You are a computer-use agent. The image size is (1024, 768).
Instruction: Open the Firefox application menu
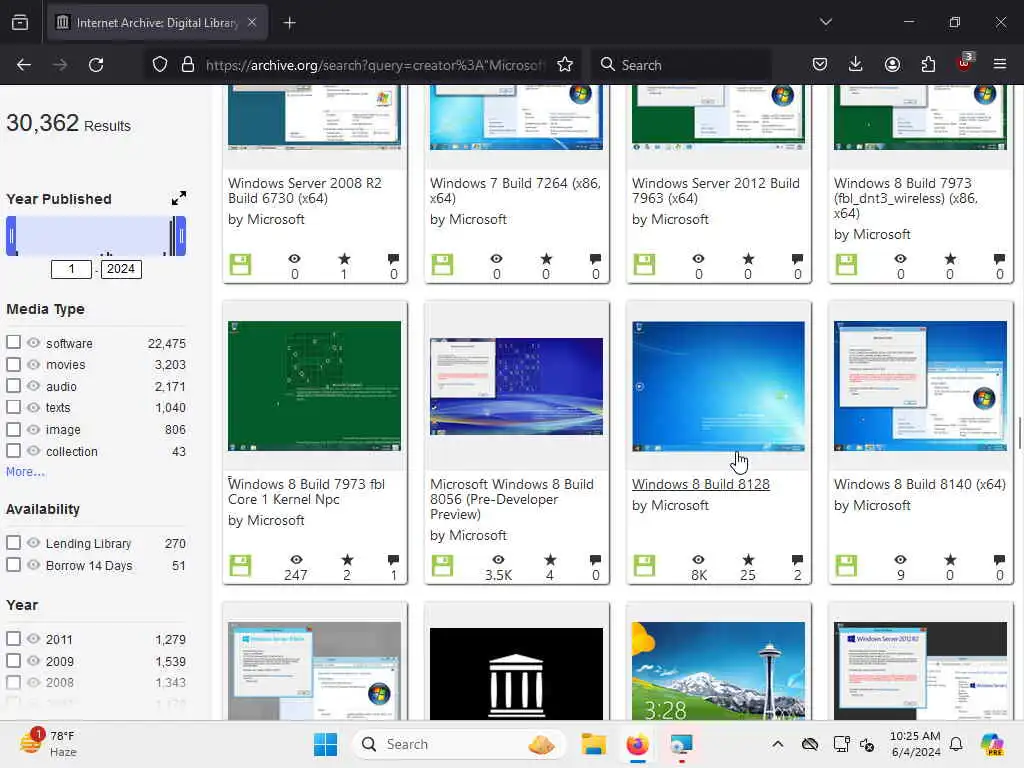tap(1000, 64)
